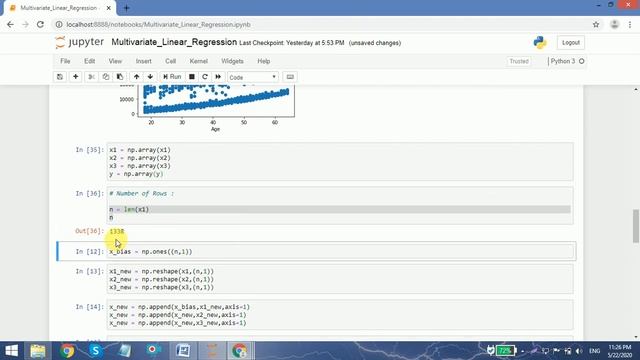Click the Python logo icon
The image size is (640, 360).
tap(540, 42)
